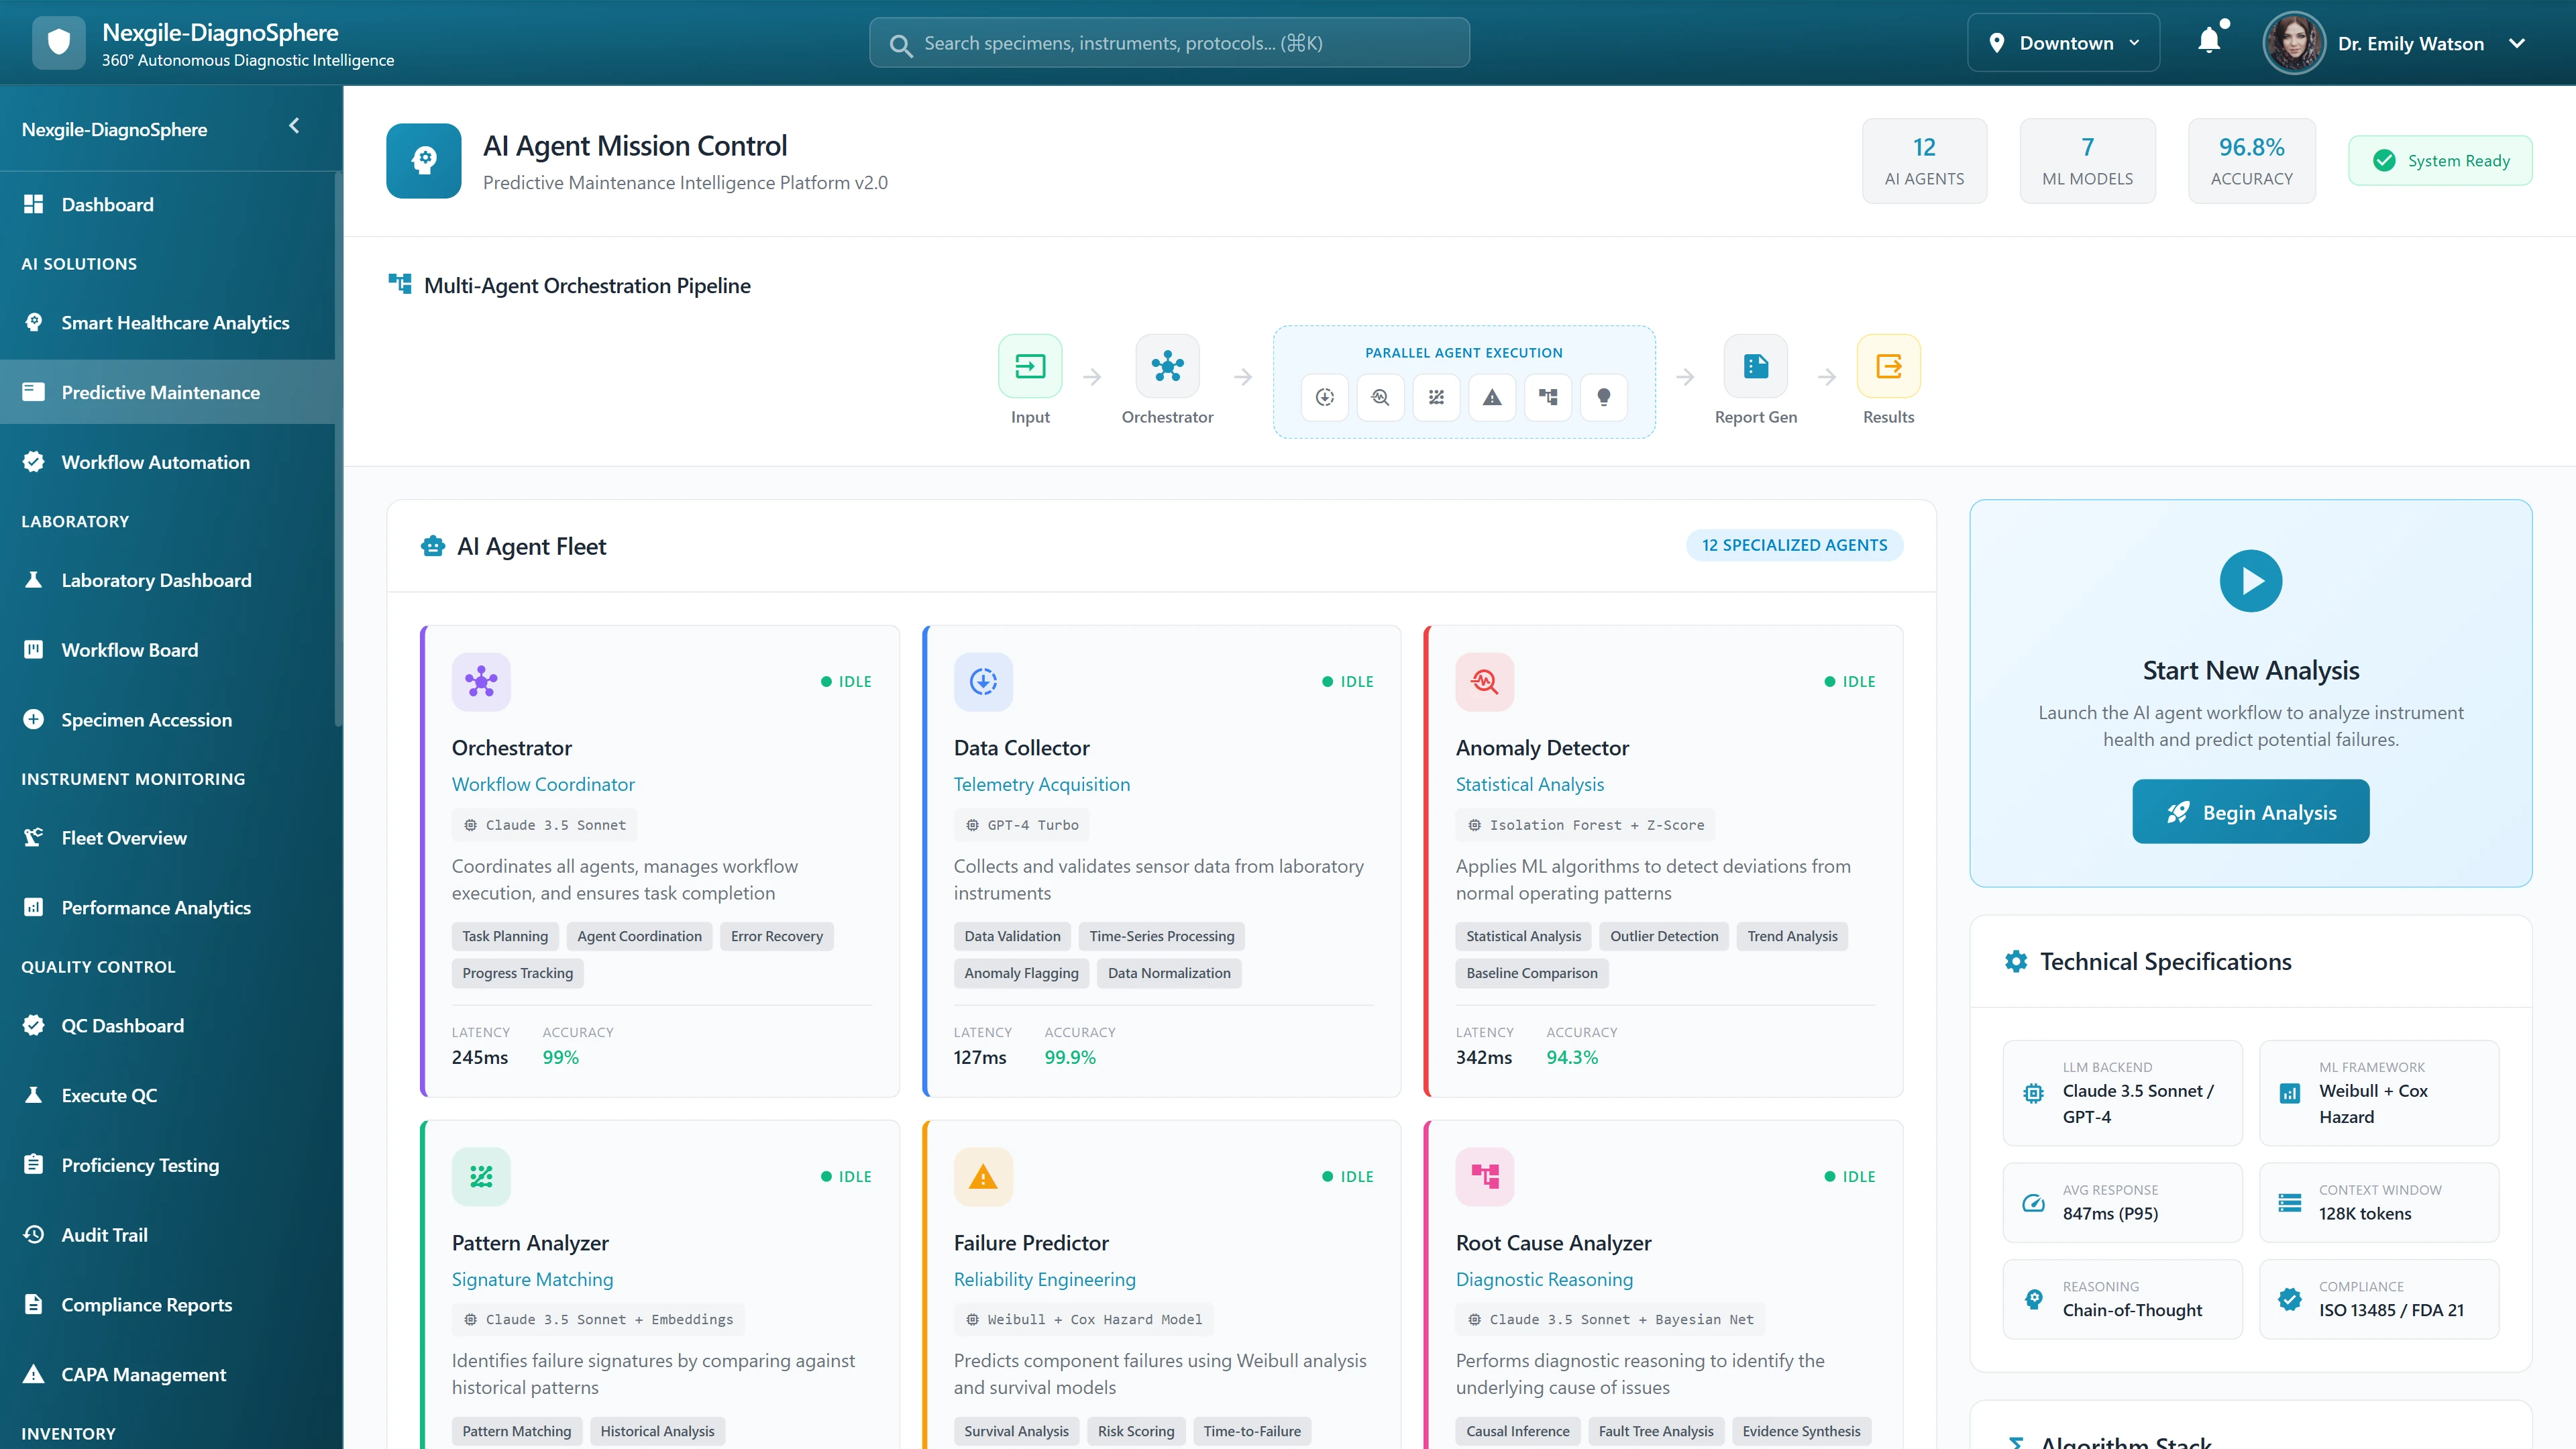
Task: Click the System Ready status badge
Action: click(2440, 161)
